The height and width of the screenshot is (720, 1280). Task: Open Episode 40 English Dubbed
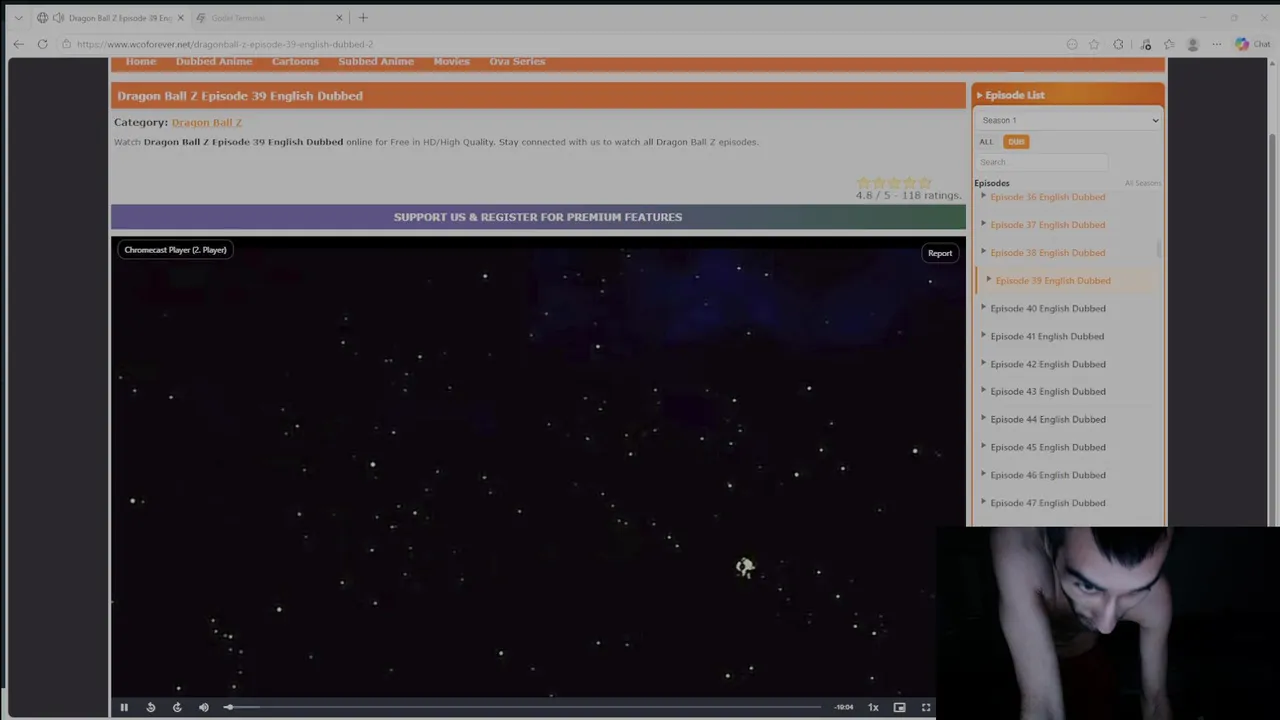tap(1047, 309)
